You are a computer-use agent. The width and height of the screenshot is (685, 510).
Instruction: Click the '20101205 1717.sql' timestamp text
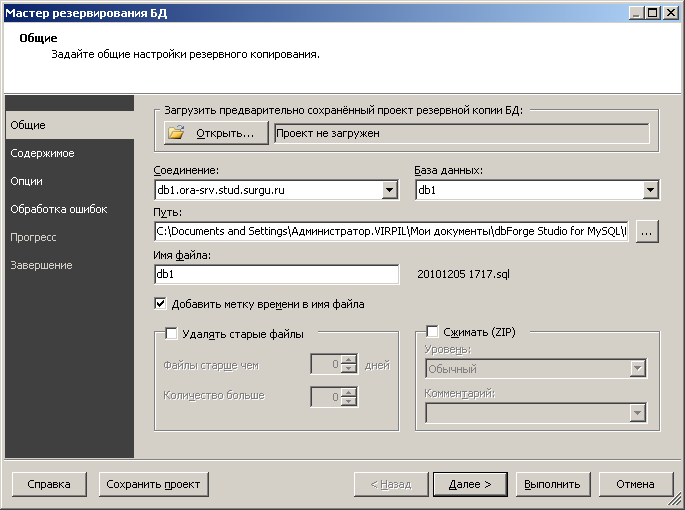click(463, 274)
